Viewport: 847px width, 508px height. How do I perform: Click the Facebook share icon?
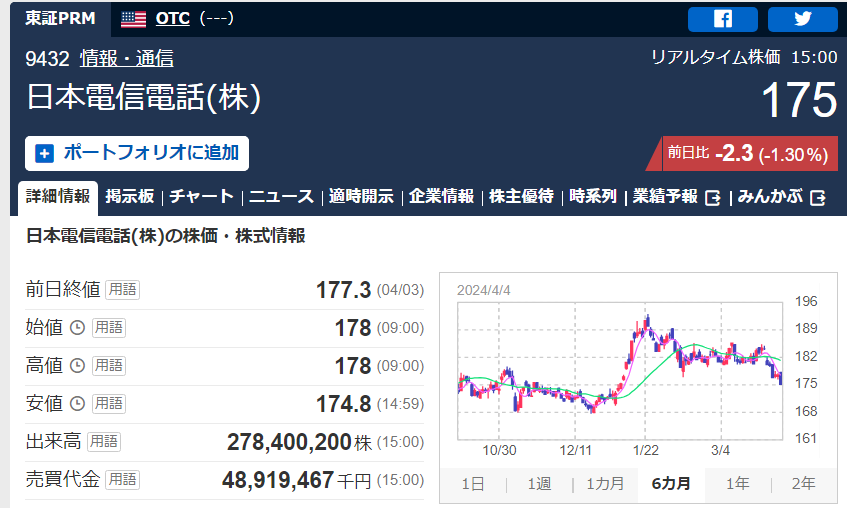(722, 19)
